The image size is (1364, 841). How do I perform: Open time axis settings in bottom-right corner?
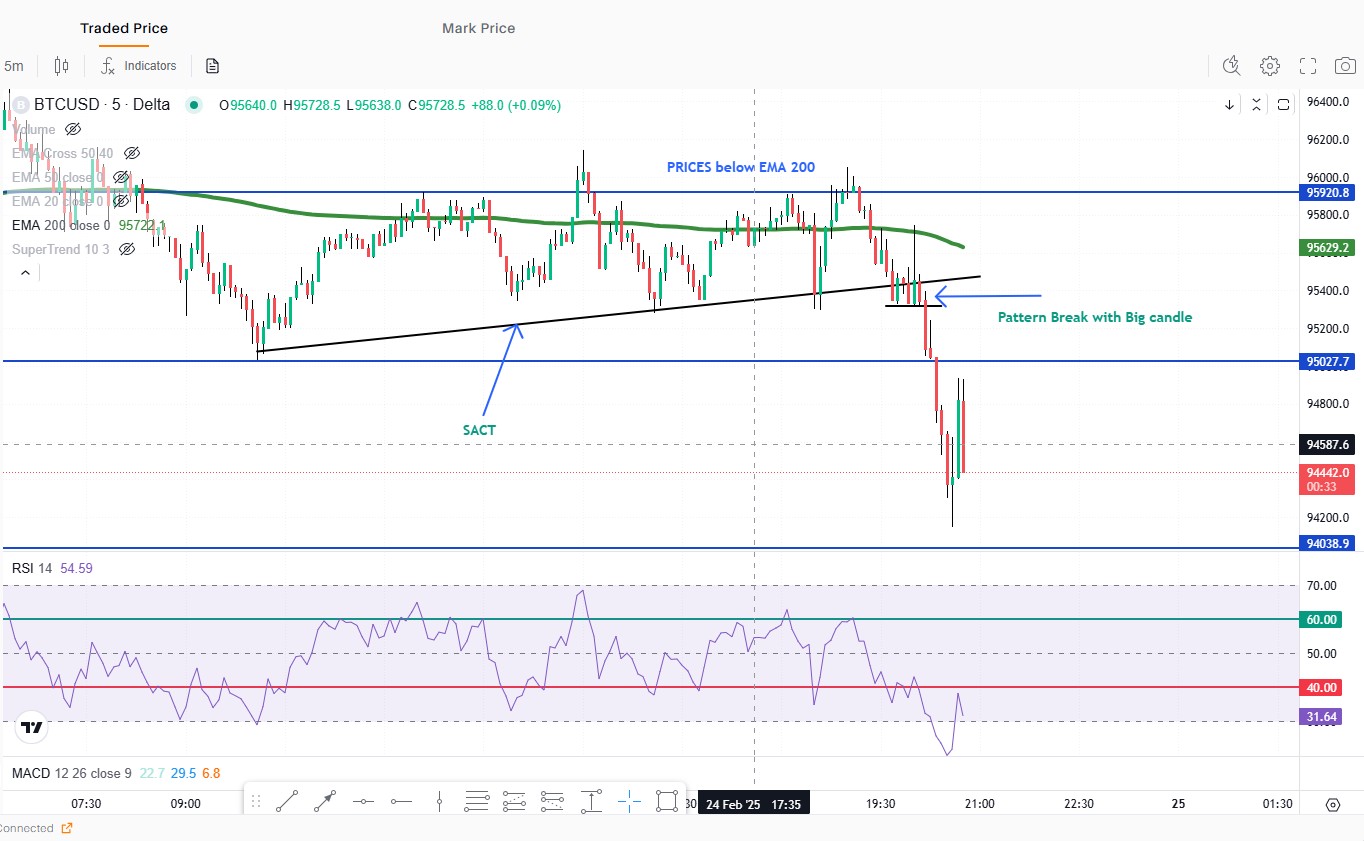[x=1332, y=804]
